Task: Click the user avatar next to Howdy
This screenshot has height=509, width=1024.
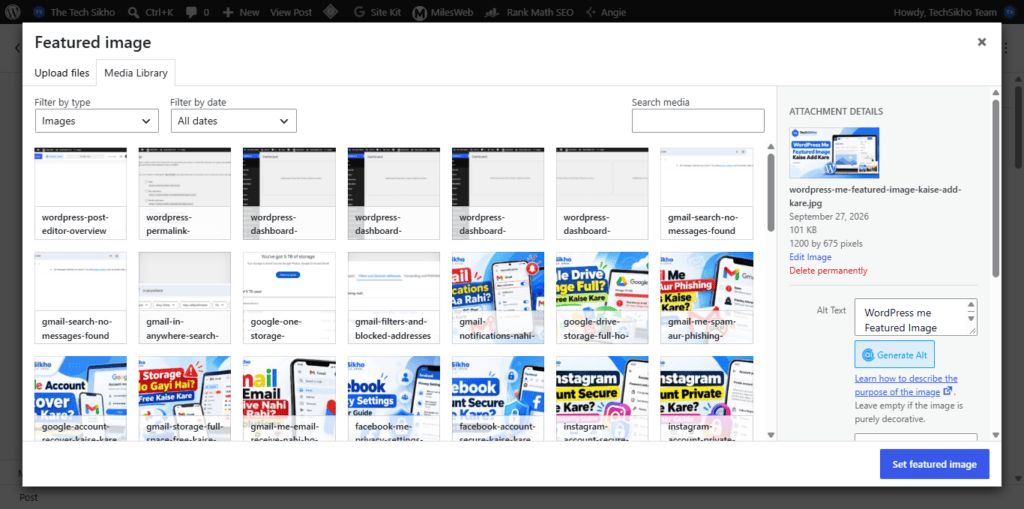Action: (1008, 12)
